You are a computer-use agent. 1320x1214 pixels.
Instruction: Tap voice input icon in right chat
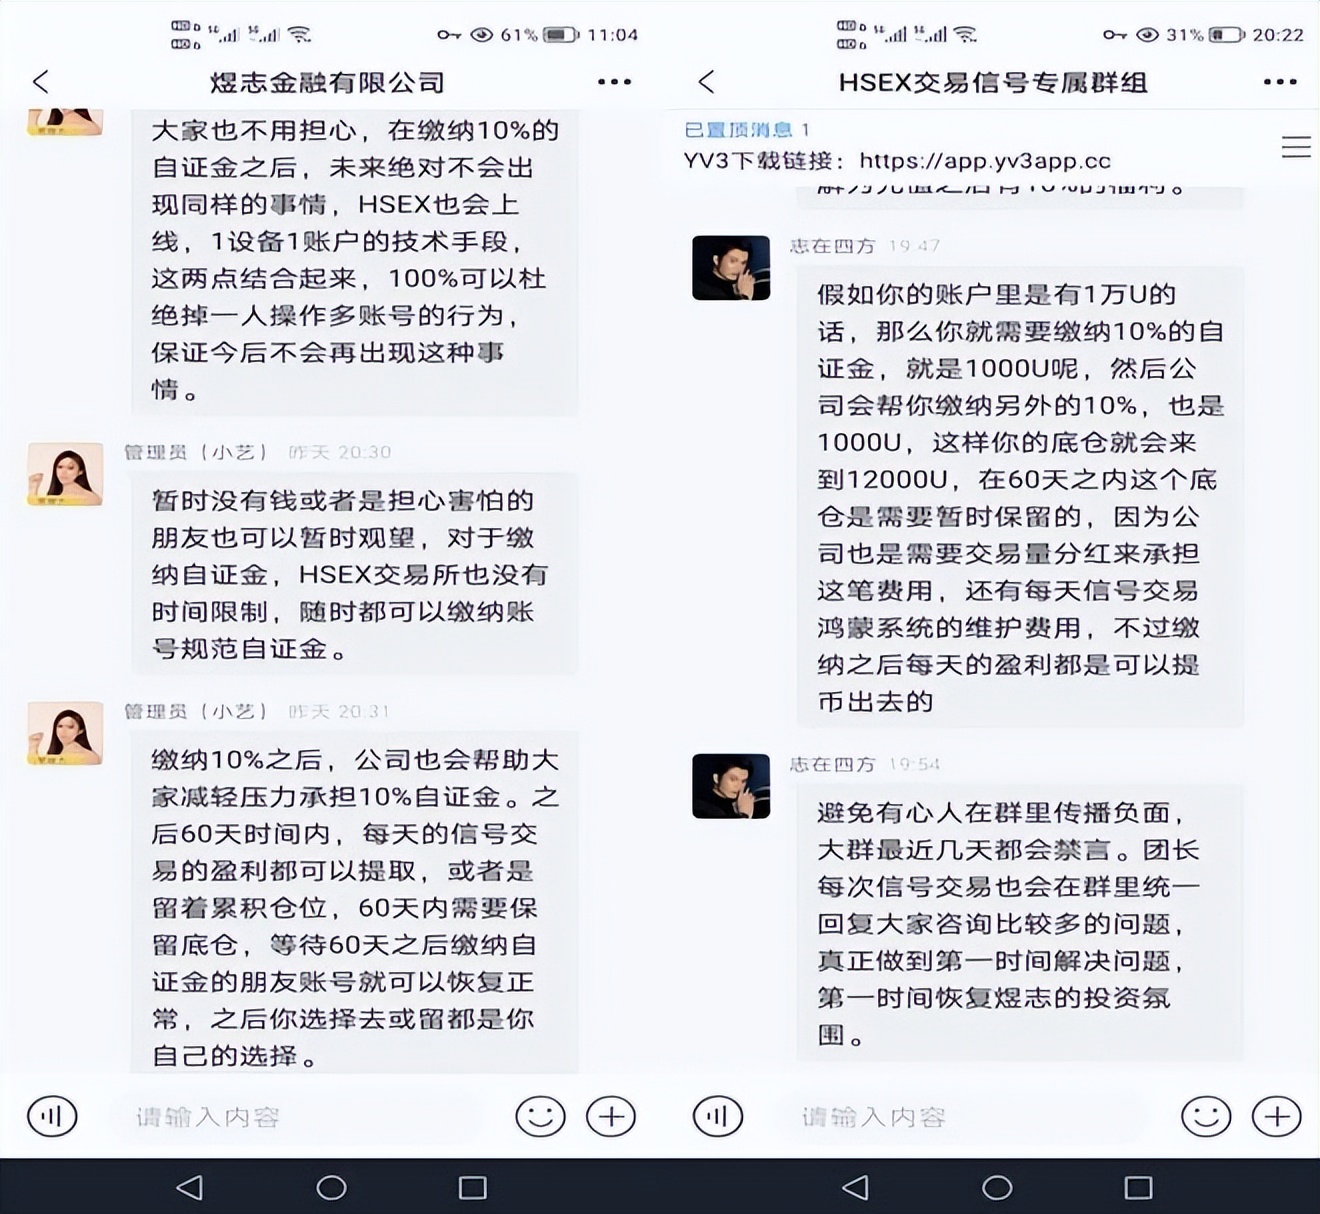(718, 1116)
